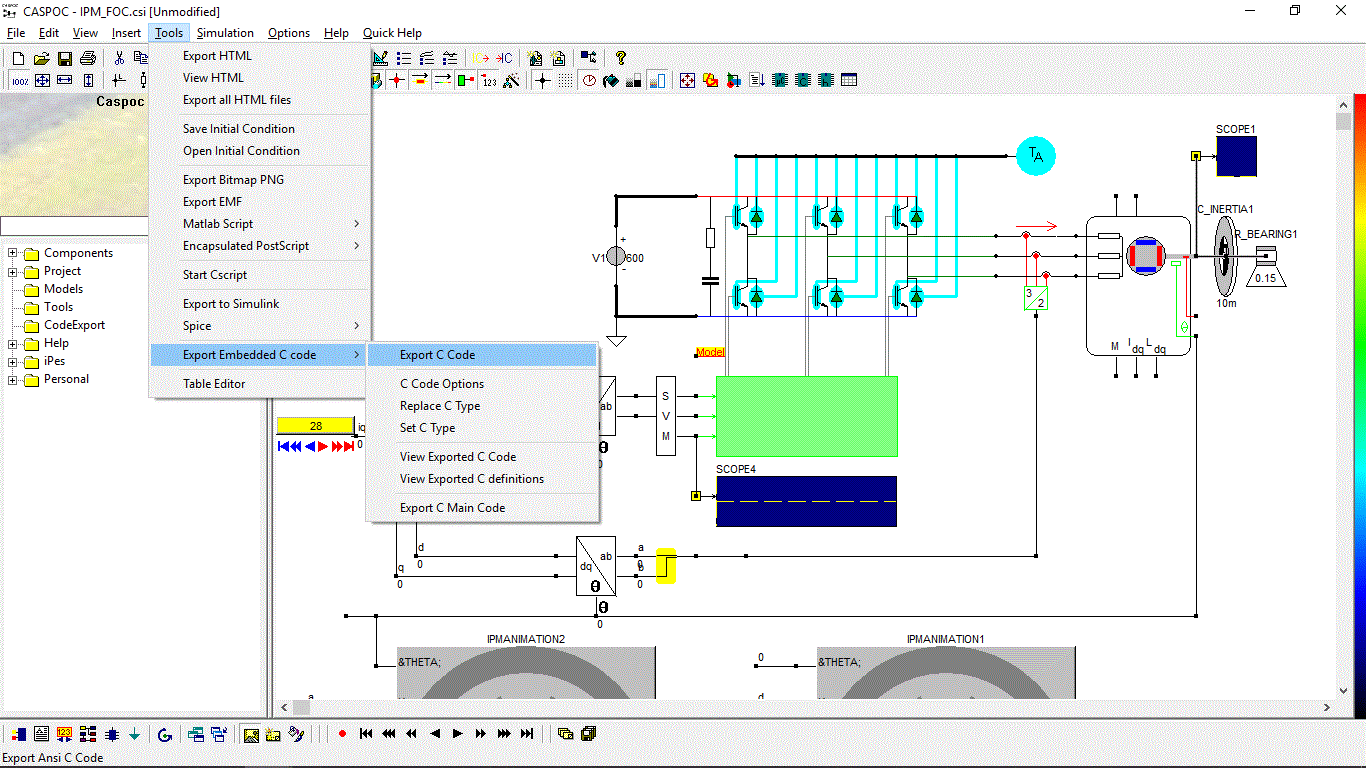The height and width of the screenshot is (768, 1366).
Task: Click the red node crosshair toolbar icon
Action: (396, 80)
